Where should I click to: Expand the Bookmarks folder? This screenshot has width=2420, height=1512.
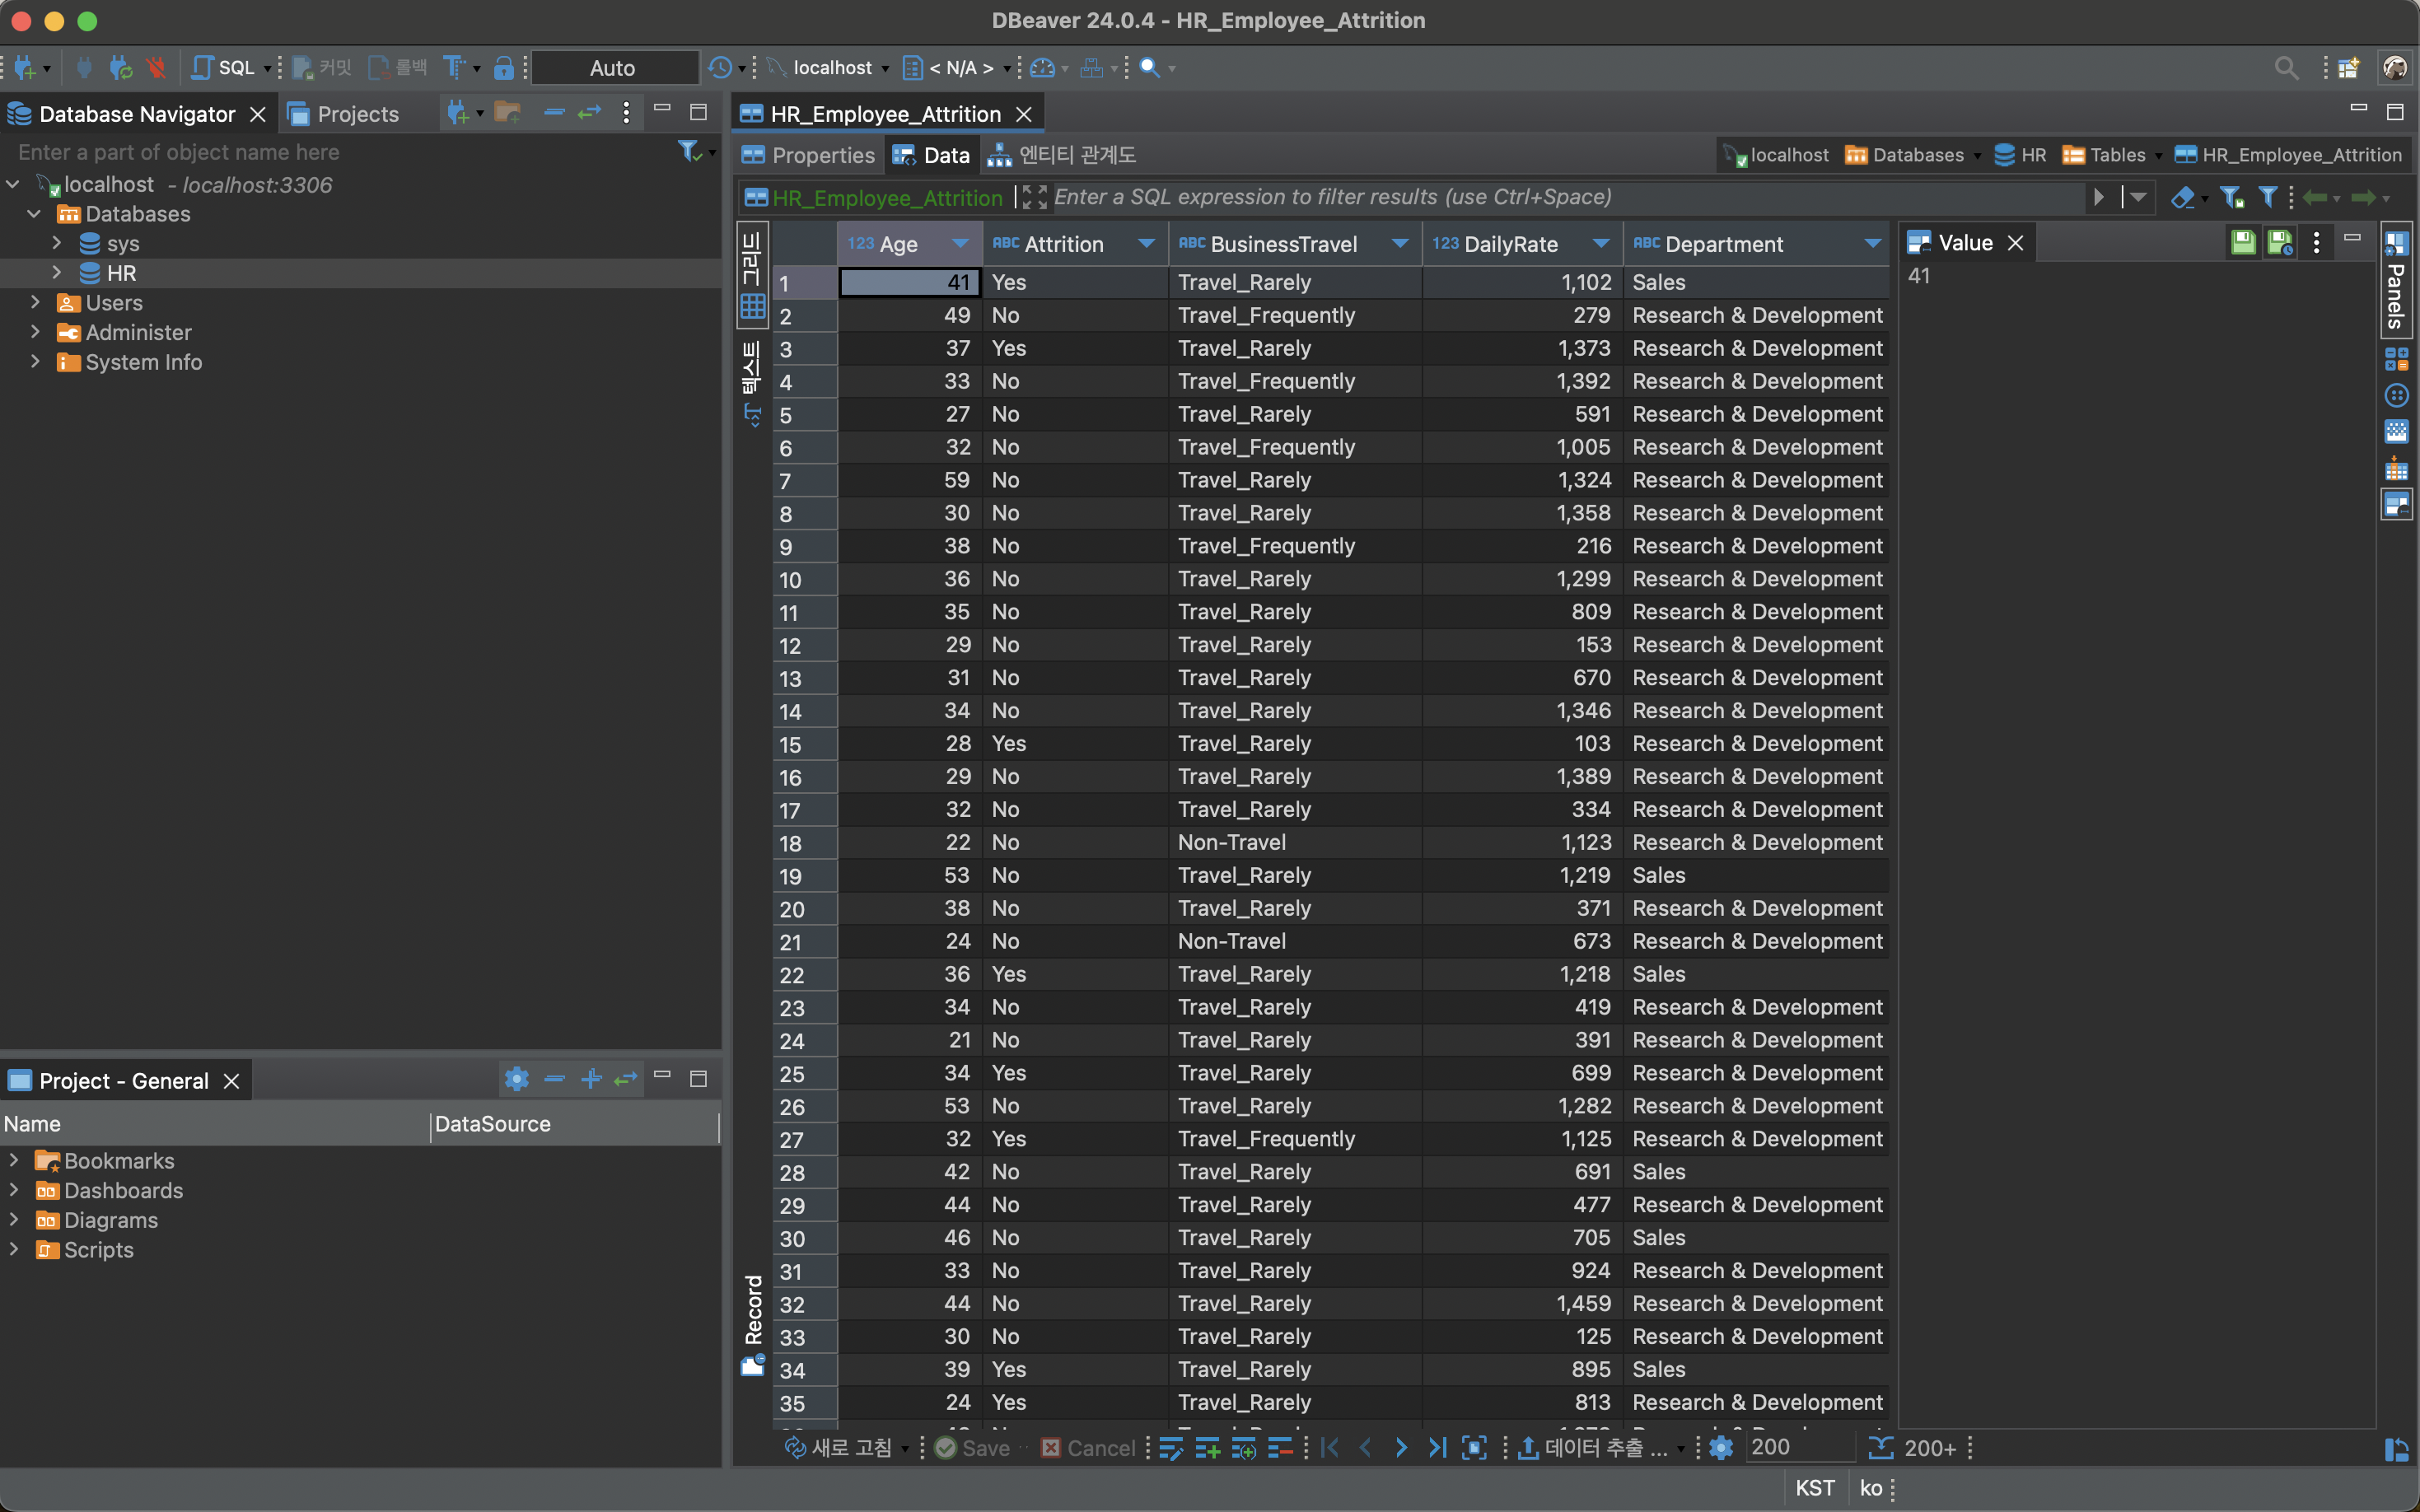14,1160
